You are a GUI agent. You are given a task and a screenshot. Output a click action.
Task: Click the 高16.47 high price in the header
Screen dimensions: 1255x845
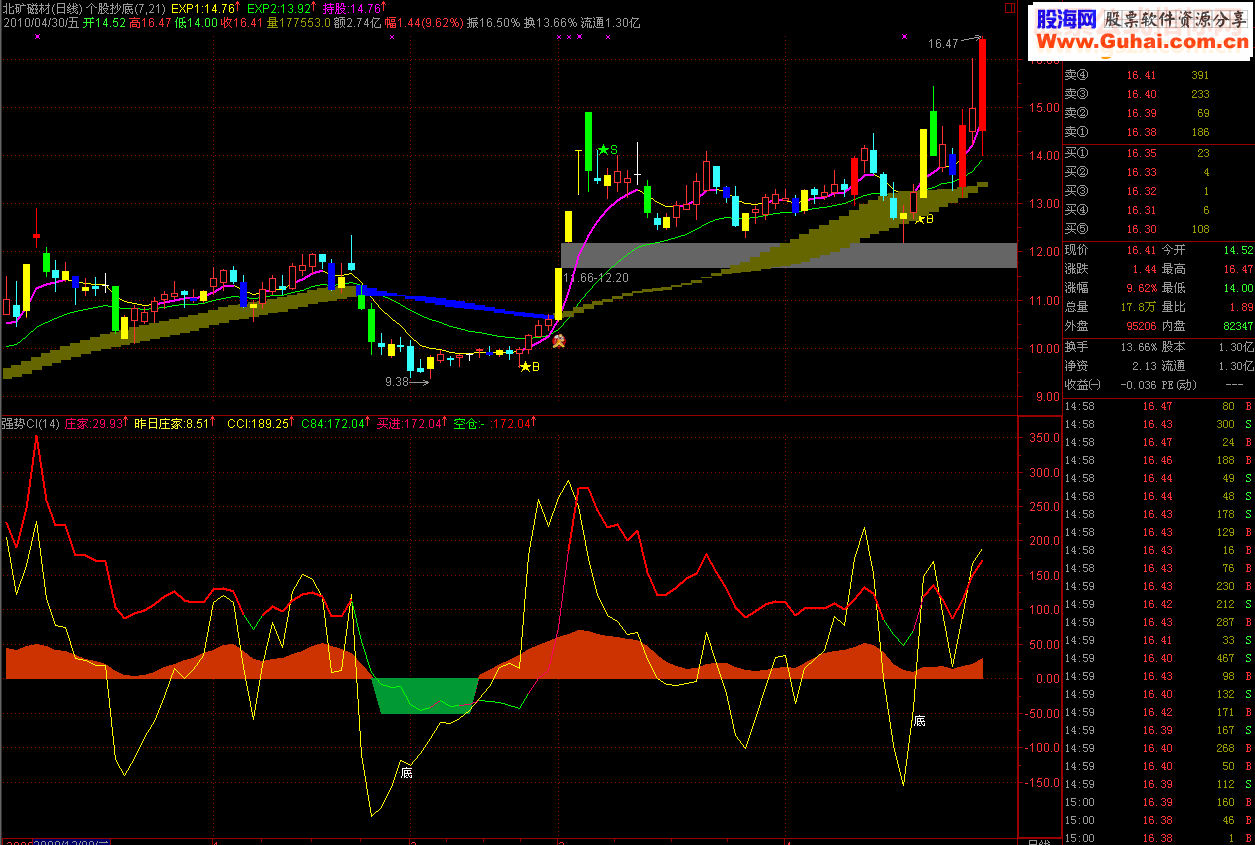click(151, 22)
